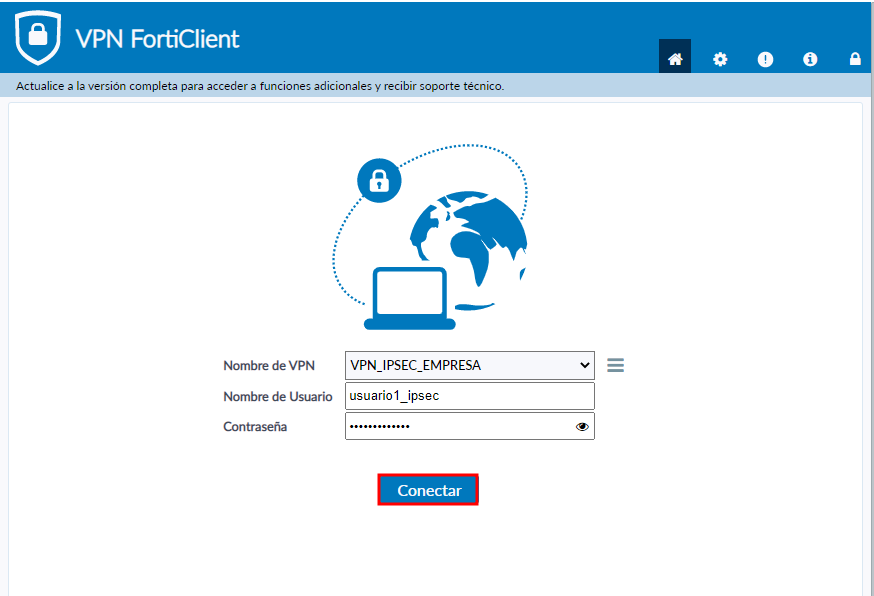Click the Contraseña label
The image size is (874, 596).
point(255,427)
